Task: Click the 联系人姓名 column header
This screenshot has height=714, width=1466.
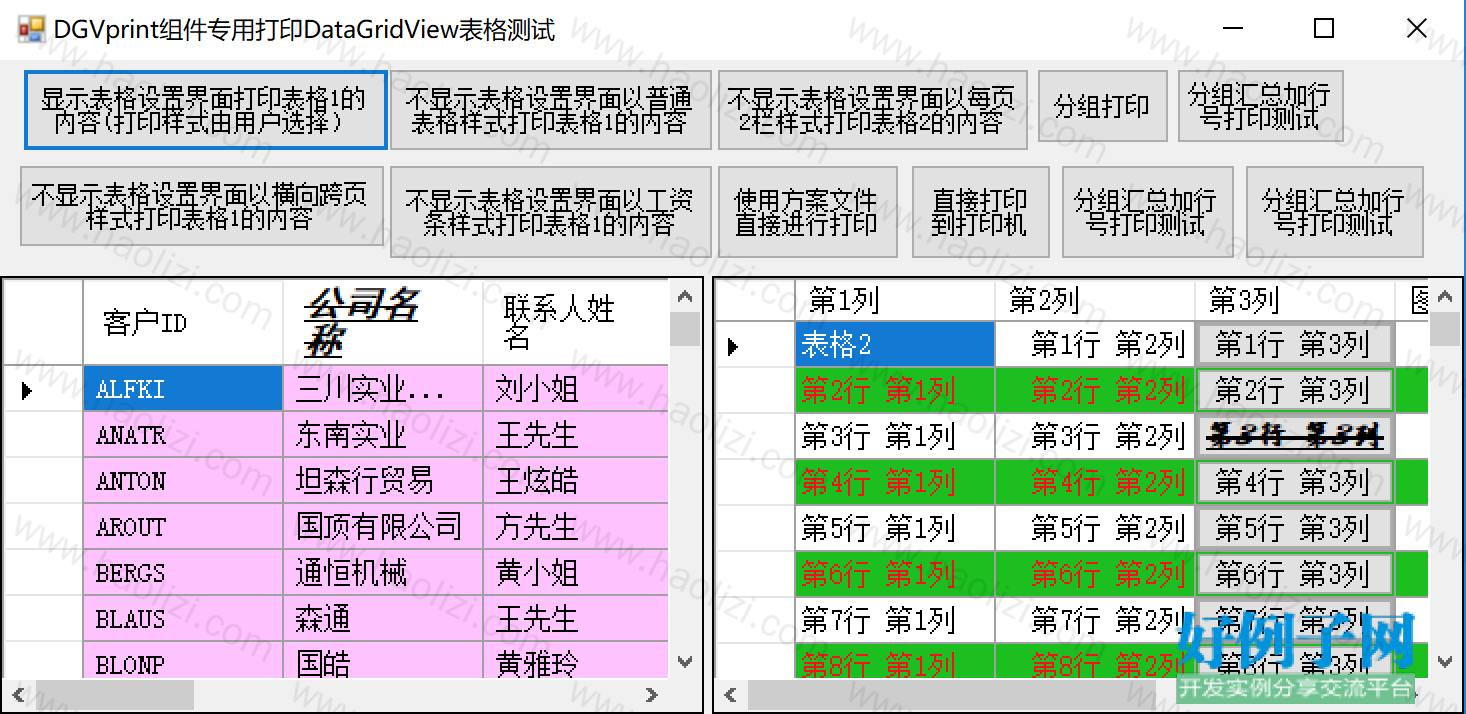Action: click(x=576, y=322)
